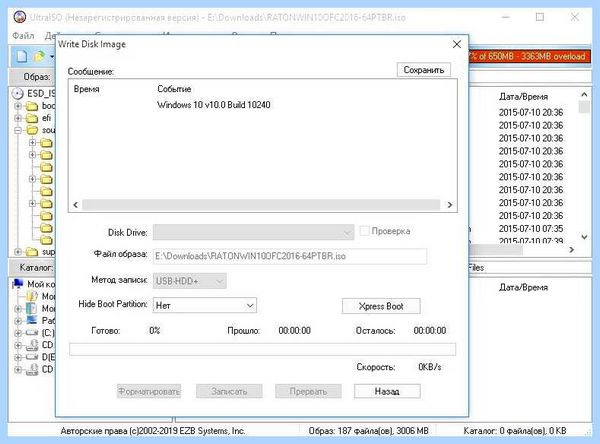600x444 pixels.
Task: Click the lower Дата/Время column header
Action: click(x=523, y=287)
